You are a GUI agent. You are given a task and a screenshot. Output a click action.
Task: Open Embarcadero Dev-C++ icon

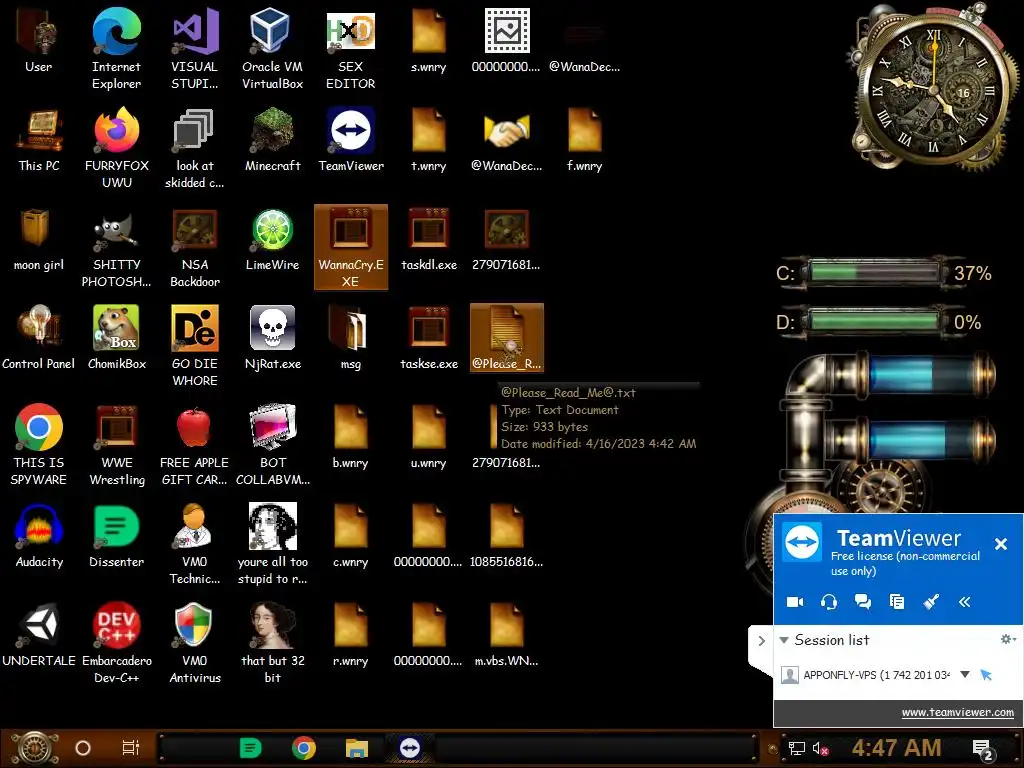click(117, 643)
